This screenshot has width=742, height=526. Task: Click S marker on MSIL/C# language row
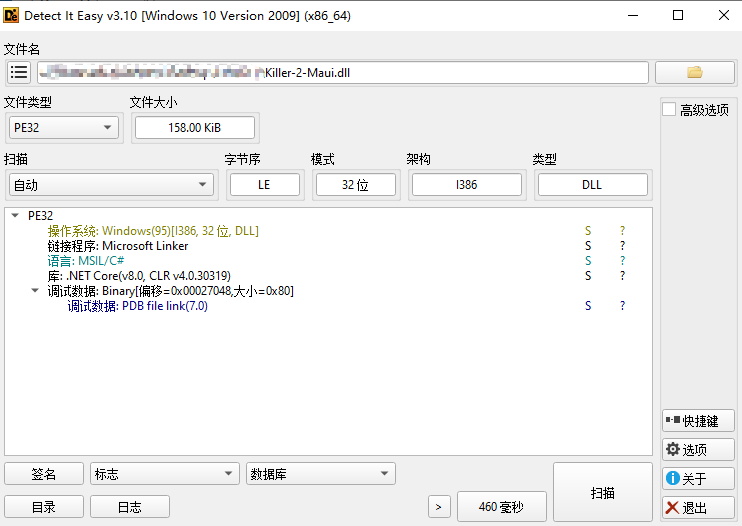tap(588, 261)
